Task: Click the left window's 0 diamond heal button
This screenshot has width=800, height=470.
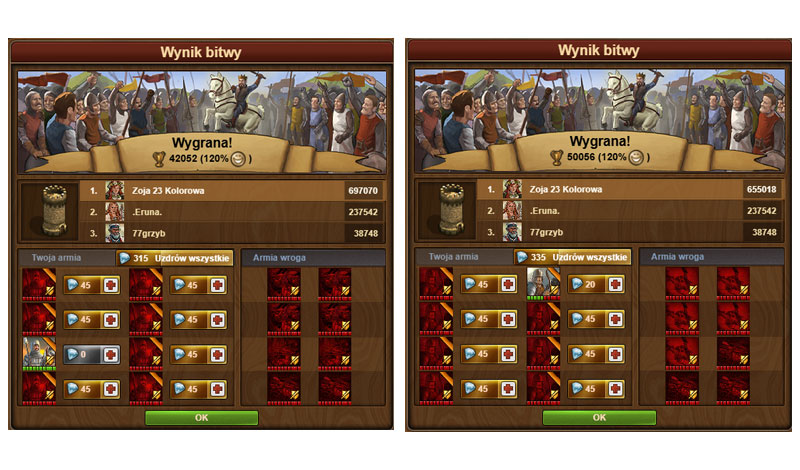Action: pos(92,355)
